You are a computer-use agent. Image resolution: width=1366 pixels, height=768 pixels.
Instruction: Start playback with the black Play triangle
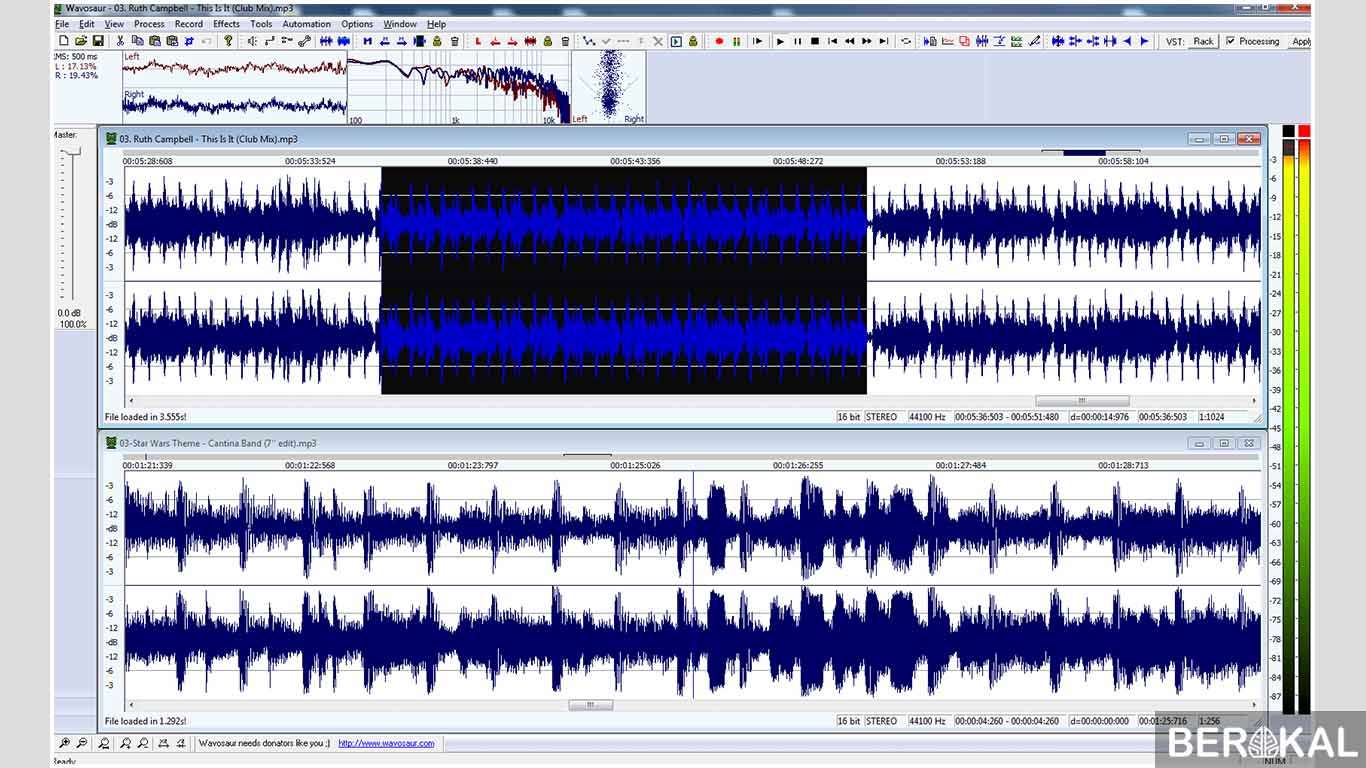(781, 41)
